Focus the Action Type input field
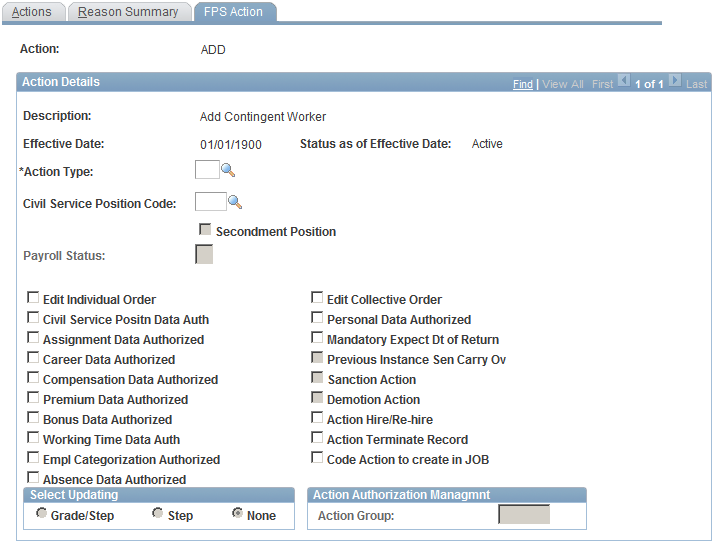721x549 pixels. point(207,170)
